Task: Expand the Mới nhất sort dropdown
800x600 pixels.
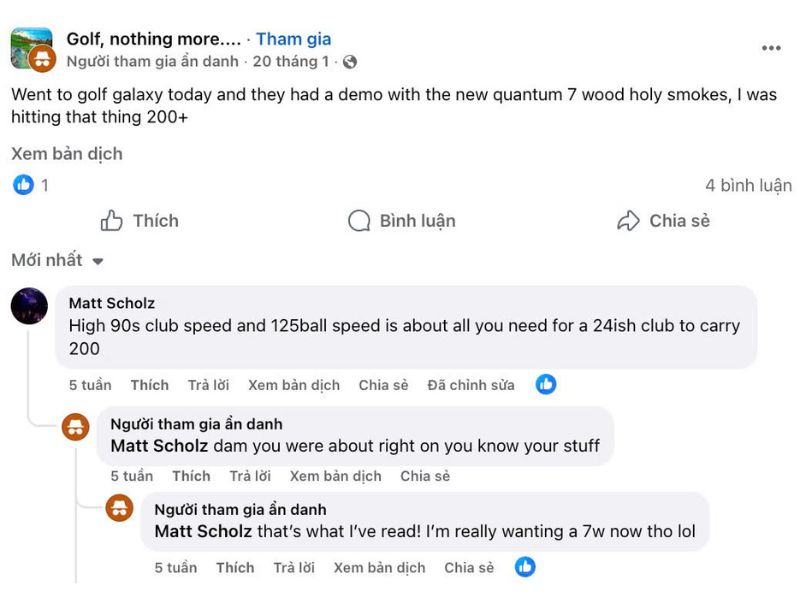Action: pos(58,260)
